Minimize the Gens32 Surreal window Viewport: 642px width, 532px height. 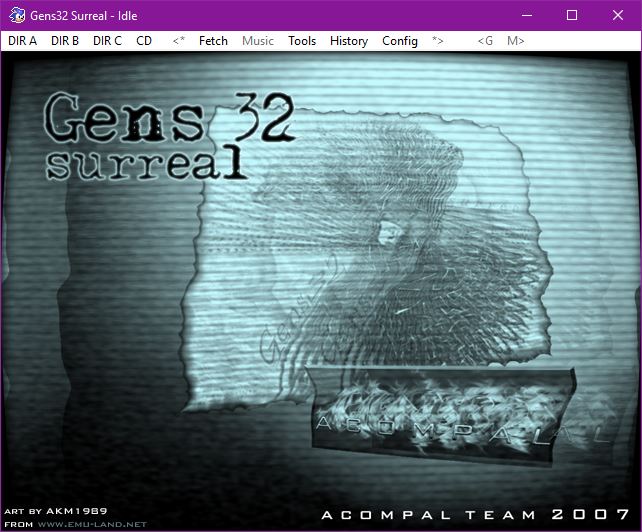click(527, 16)
